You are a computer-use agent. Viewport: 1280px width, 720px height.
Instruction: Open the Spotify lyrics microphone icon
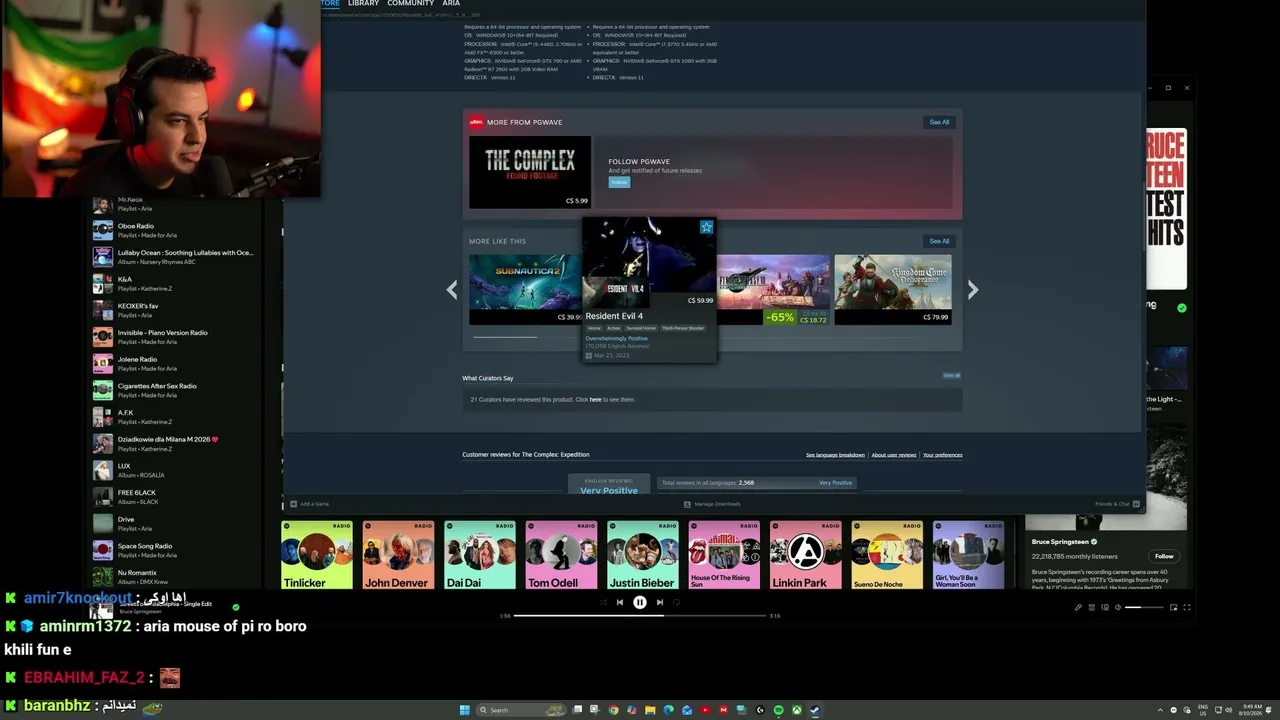point(1079,607)
